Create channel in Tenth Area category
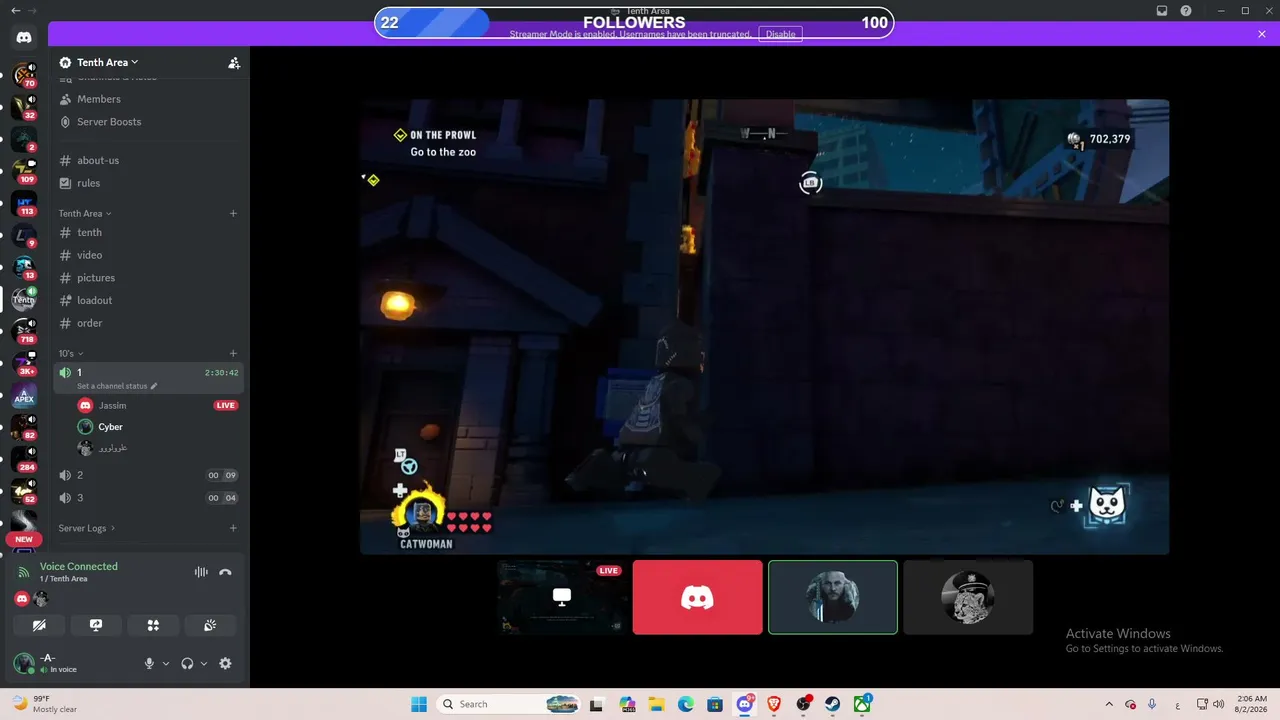The image size is (1280, 720). point(233,213)
